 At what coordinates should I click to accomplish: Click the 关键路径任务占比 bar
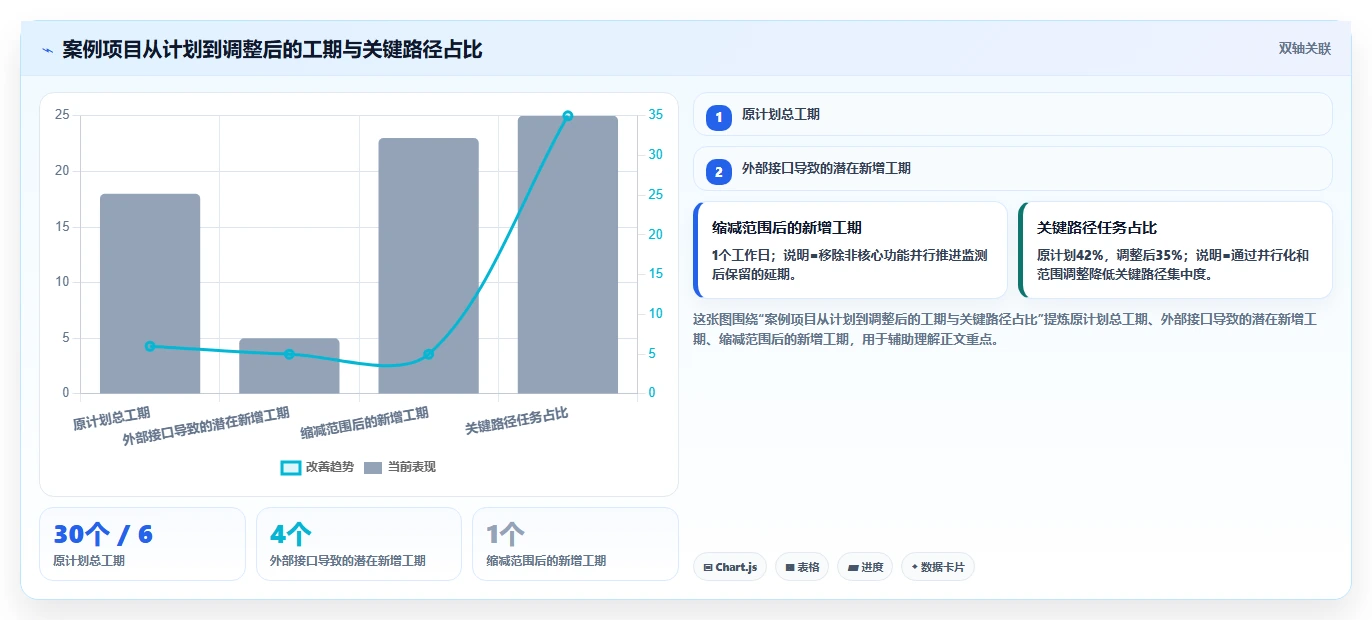pos(567,254)
